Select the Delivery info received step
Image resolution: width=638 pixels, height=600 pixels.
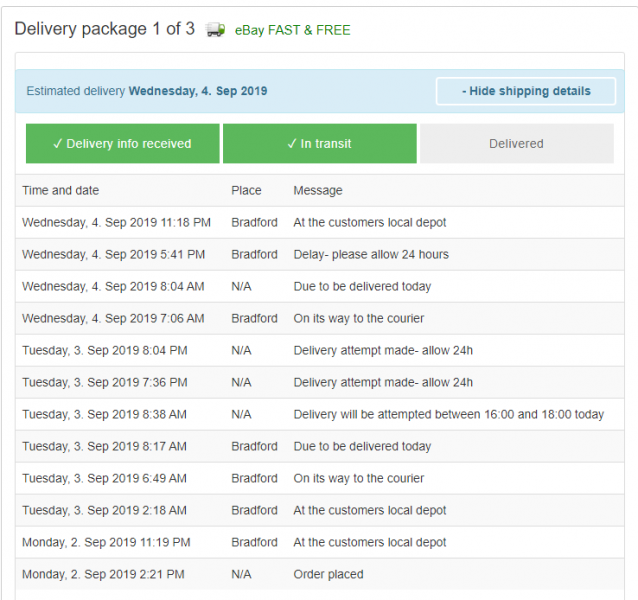pyautogui.click(x=121, y=144)
